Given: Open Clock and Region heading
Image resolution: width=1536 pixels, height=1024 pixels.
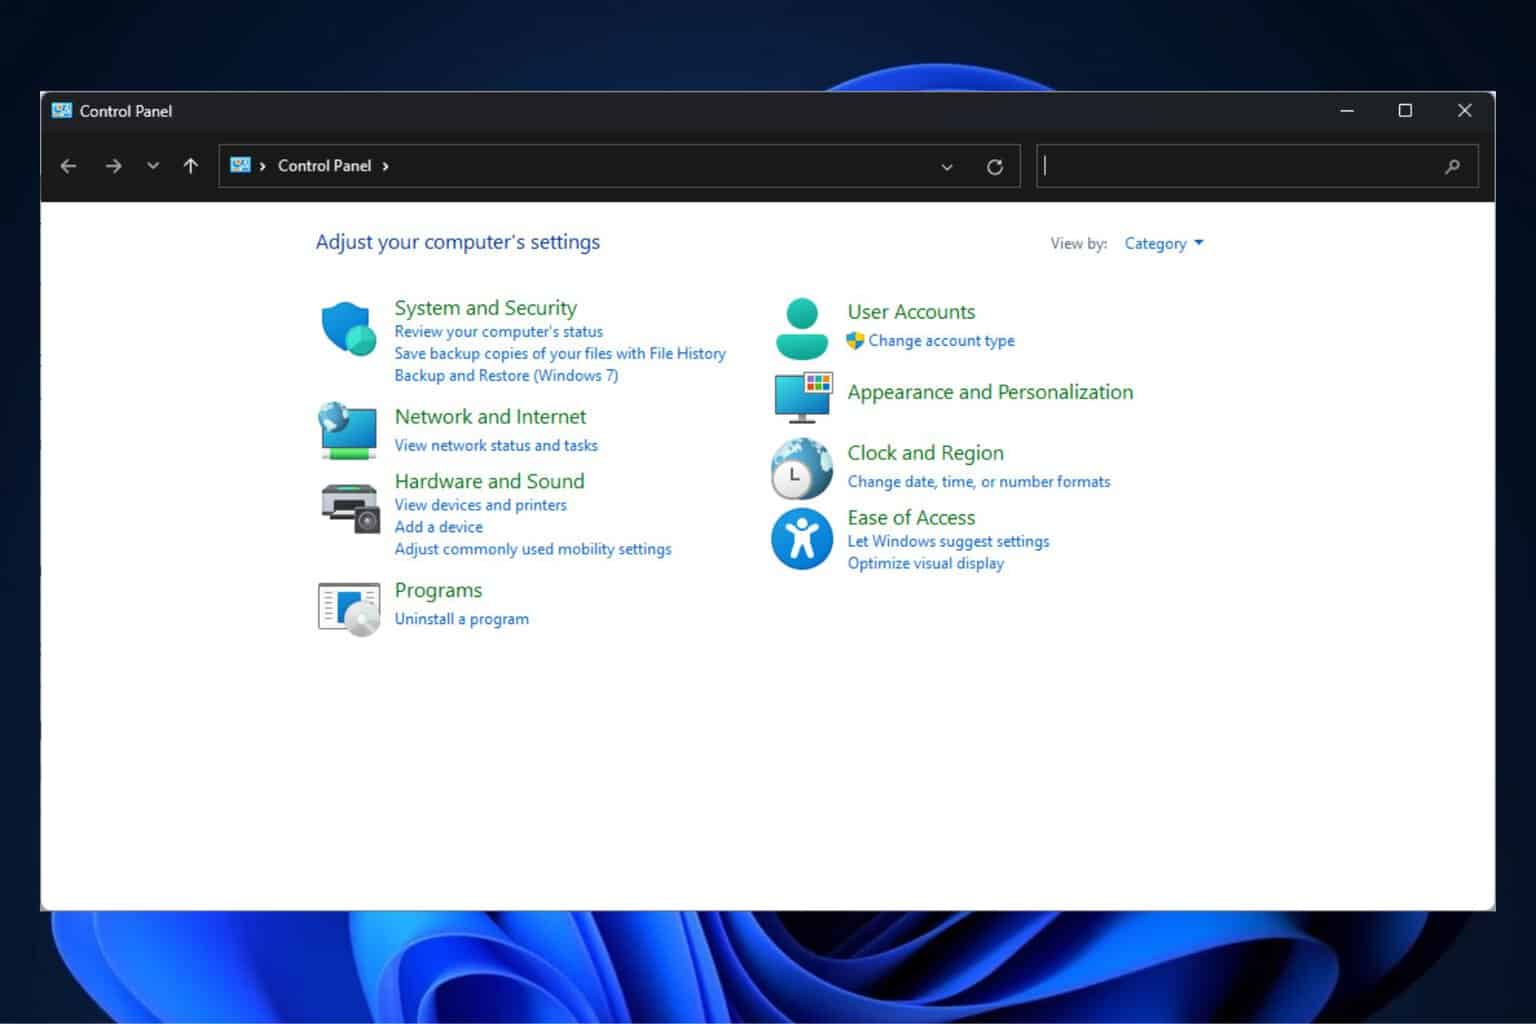Looking at the screenshot, I should tap(925, 453).
